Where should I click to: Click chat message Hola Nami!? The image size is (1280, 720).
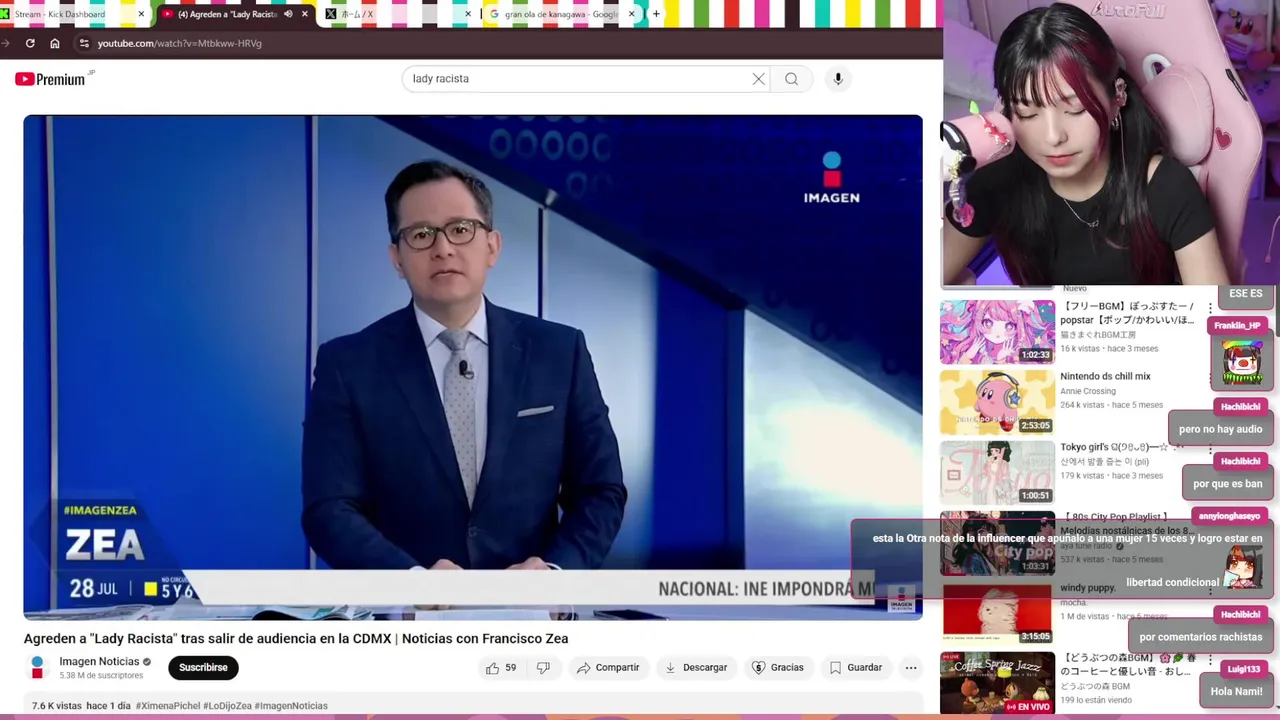pyautogui.click(x=1236, y=691)
